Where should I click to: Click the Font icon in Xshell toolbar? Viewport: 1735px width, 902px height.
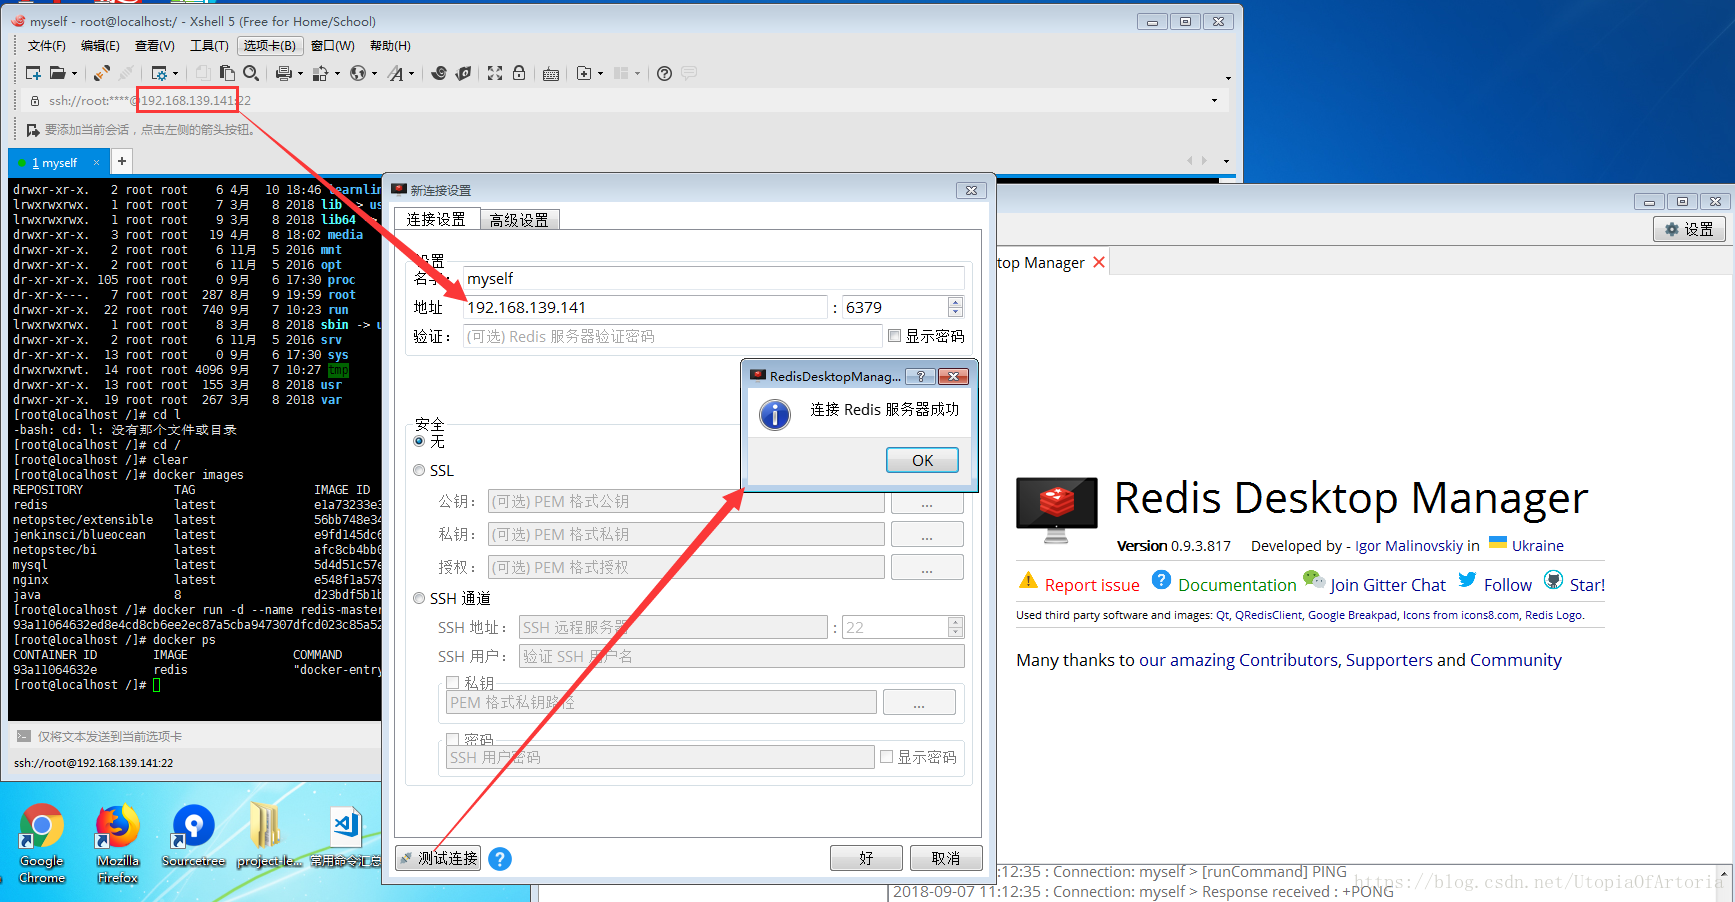pos(396,73)
